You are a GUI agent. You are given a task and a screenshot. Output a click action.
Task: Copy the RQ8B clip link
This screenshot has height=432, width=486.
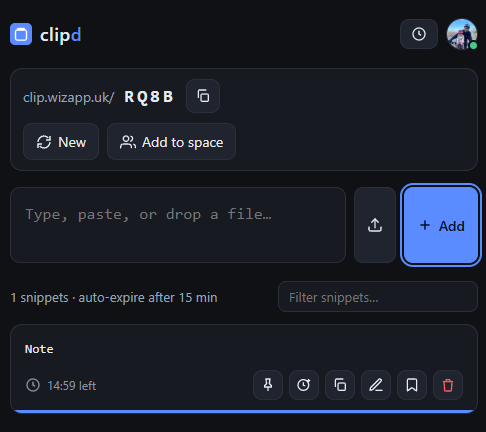pos(203,96)
